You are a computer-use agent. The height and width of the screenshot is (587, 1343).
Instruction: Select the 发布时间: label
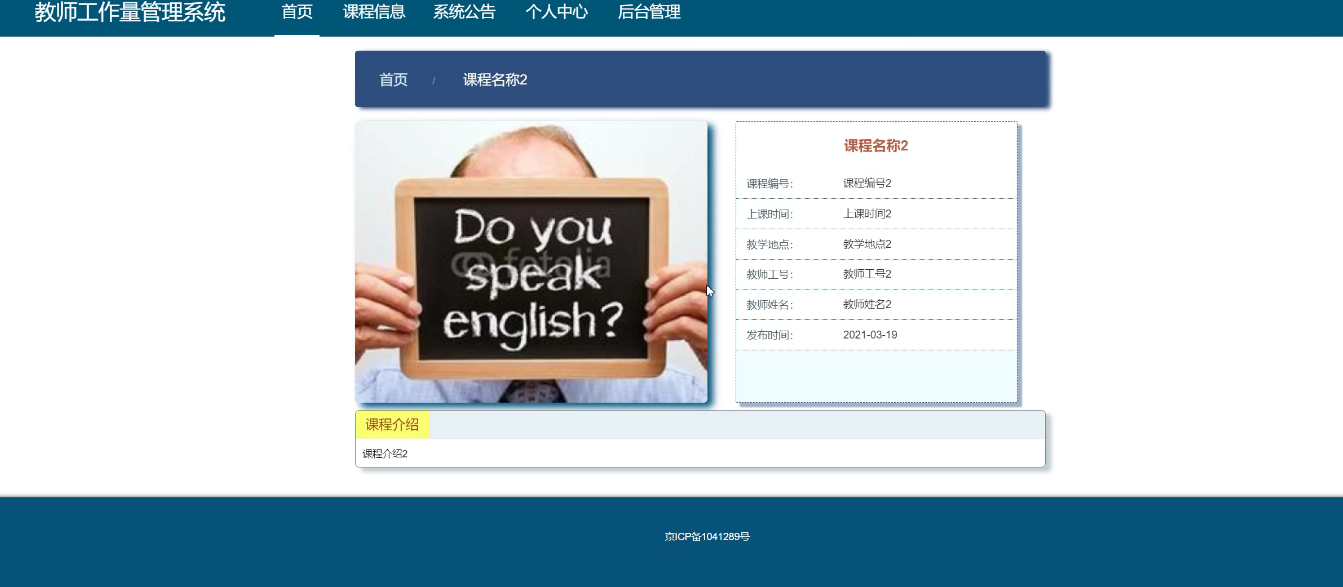tap(769, 335)
